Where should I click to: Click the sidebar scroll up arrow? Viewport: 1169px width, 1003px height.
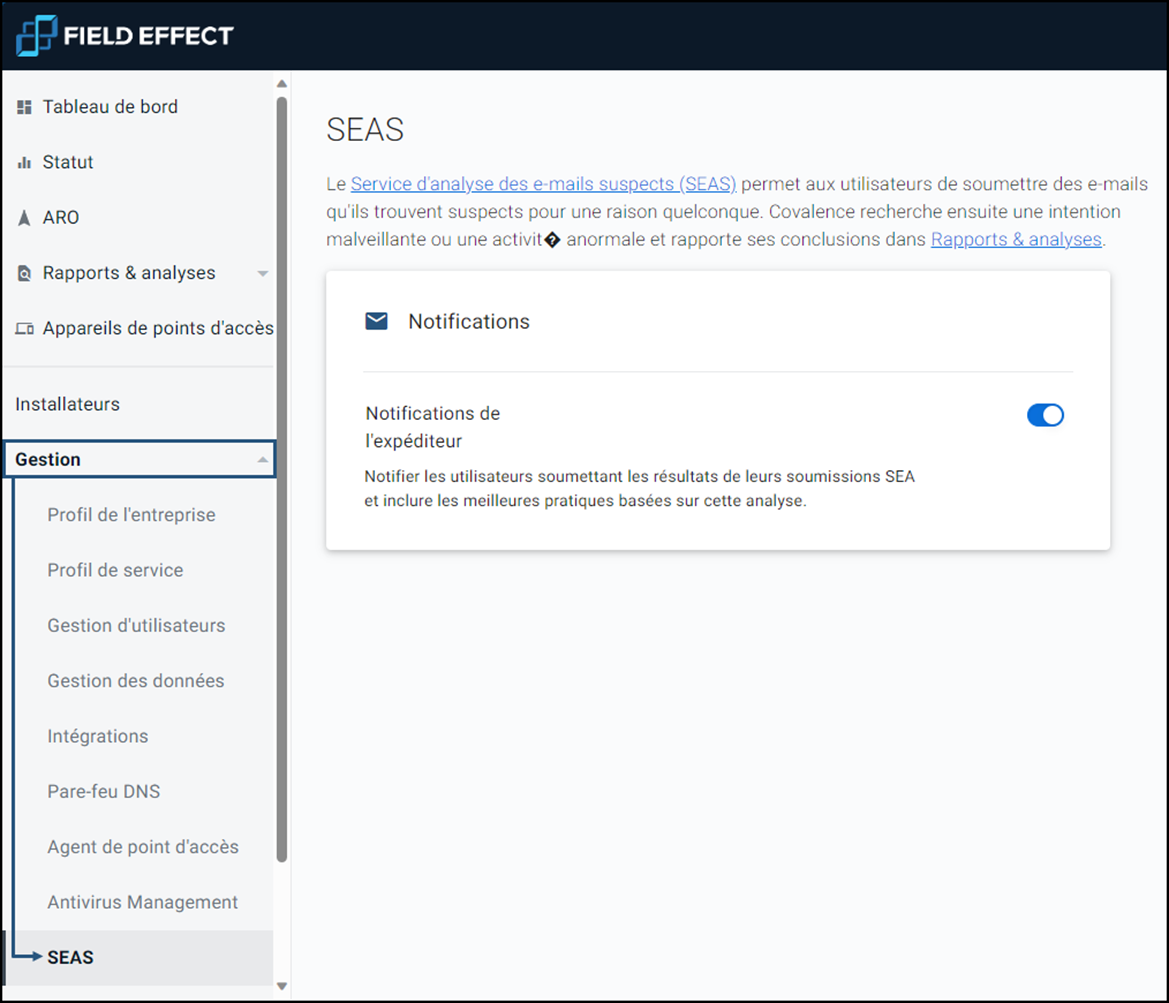point(282,84)
